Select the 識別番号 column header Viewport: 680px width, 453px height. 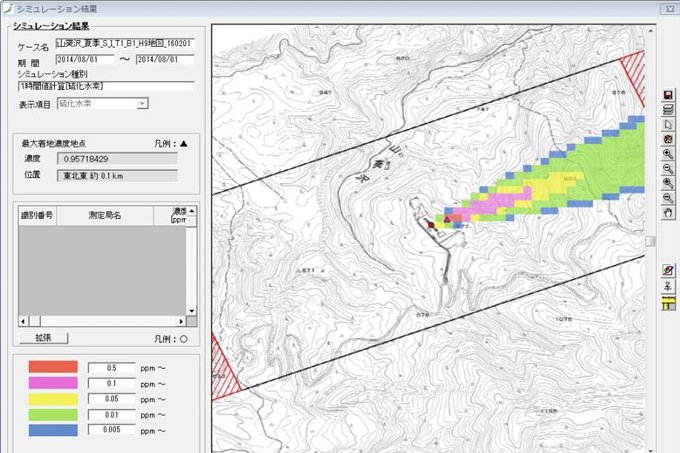coord(36,215)
